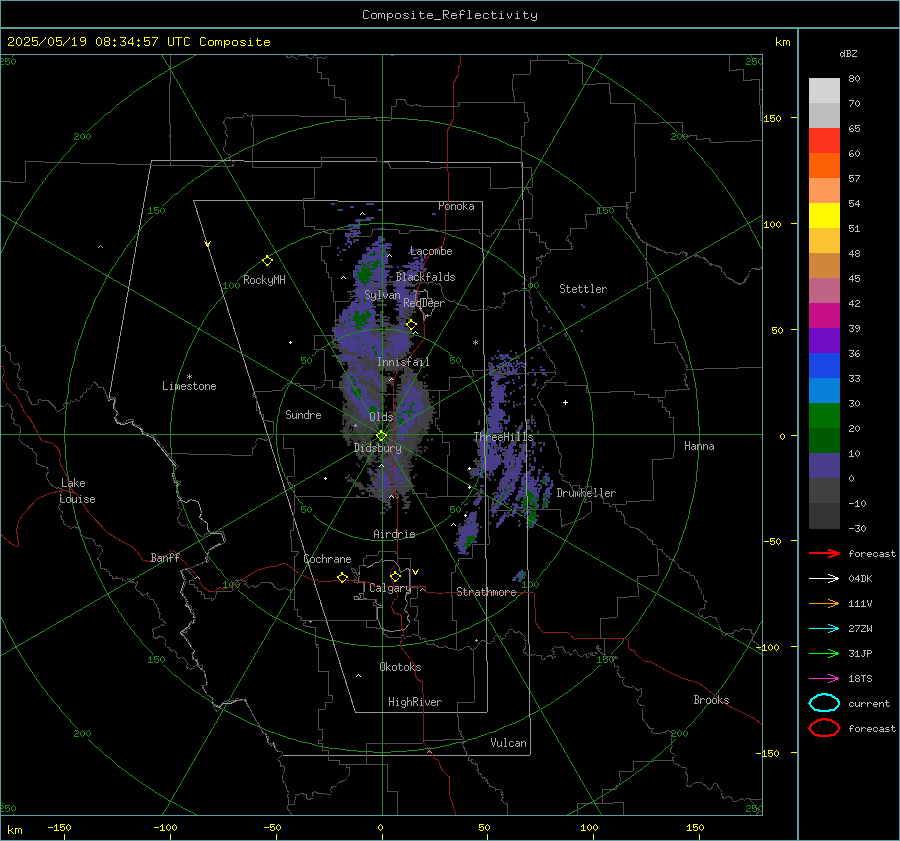The image size is (900, 841).
Task: Click the yellow diamond marker below Cochrane
Action: pos(342,577)
